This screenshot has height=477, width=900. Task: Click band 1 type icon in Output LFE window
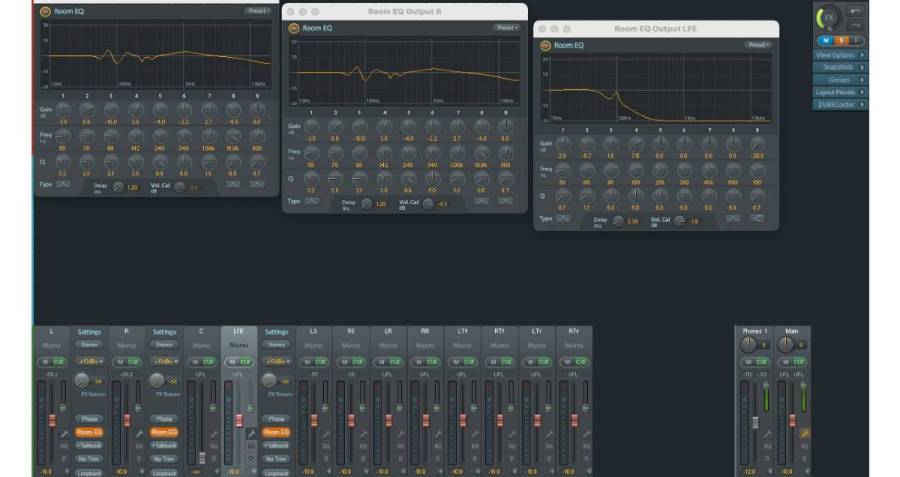pyautogui.click(x=563, y=218)
